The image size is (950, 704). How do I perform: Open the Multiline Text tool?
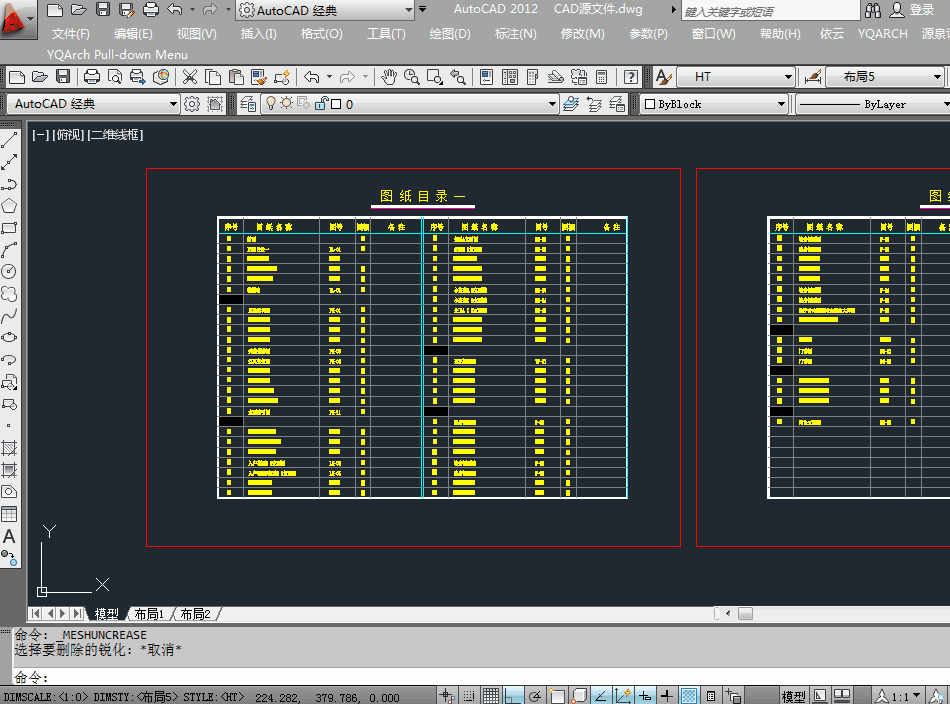(x=9, y=537)
